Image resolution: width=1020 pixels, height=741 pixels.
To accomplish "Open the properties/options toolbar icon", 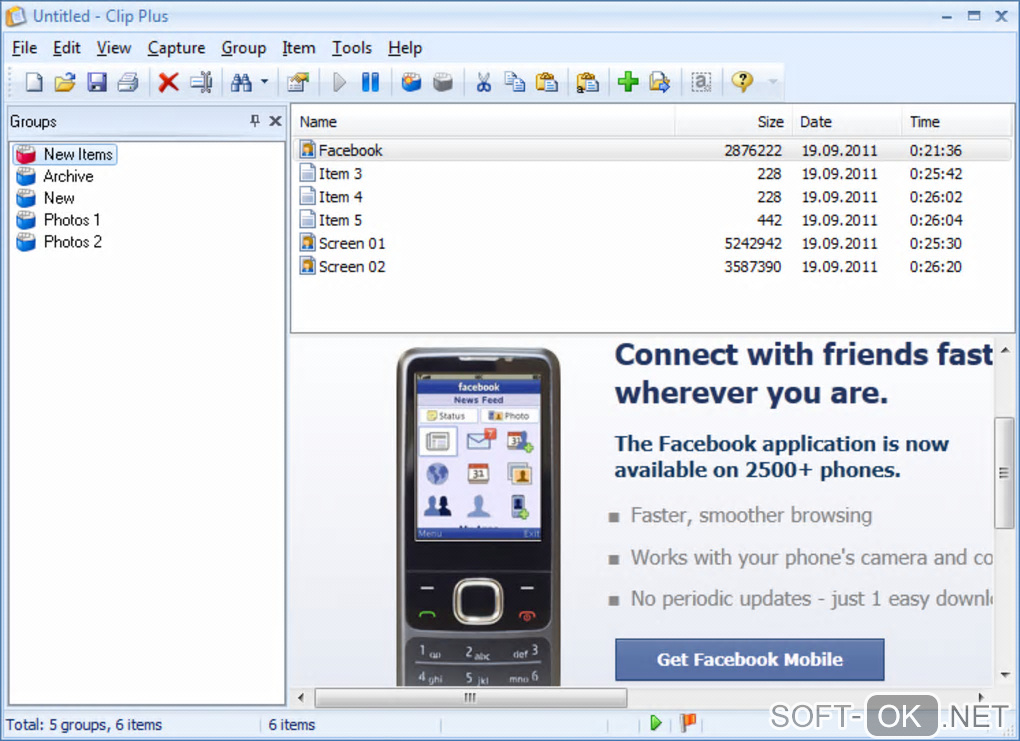I will (298, 82).
